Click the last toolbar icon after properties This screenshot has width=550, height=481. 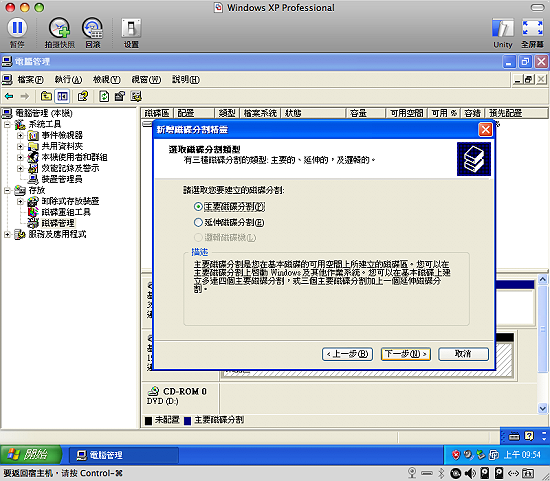tap(136, 96)
